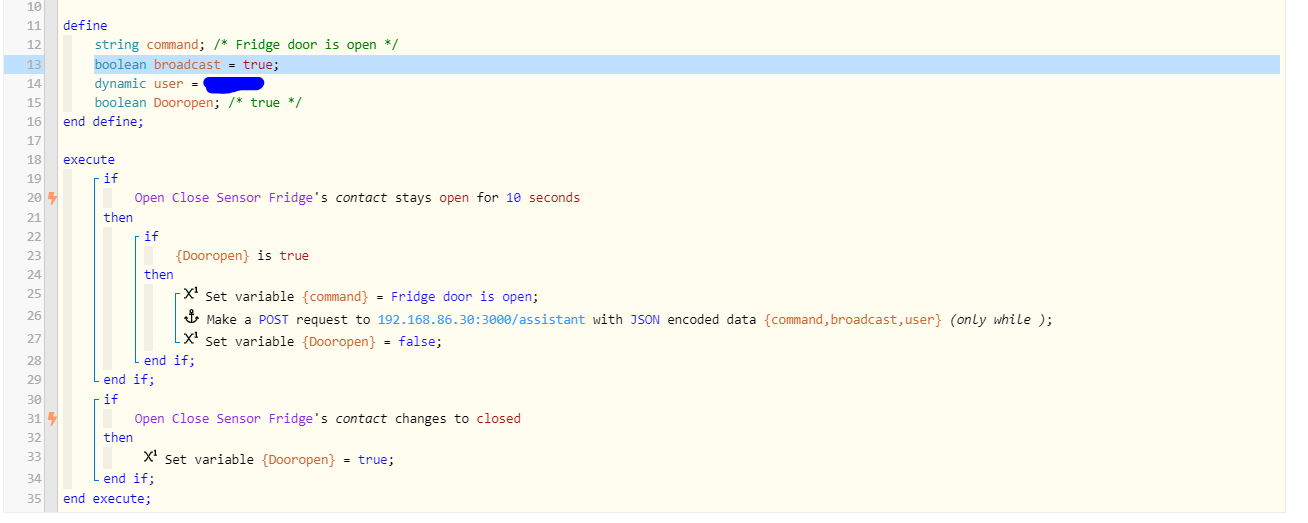Click the '(only while );' restriction text
Viewport: 1308px width, 523px height.
[x=1001, y=320]
